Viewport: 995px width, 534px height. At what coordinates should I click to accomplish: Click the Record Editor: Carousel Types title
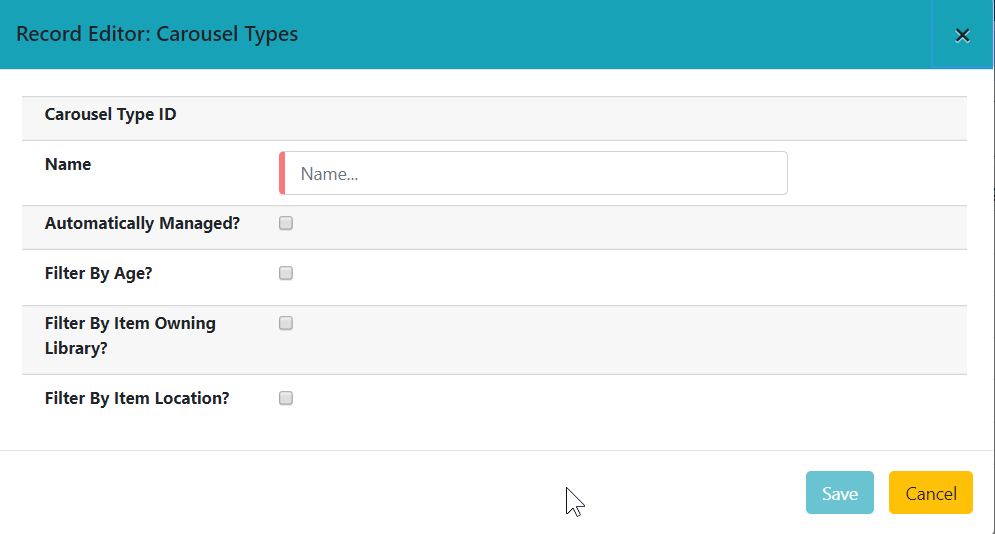point(156,34)
